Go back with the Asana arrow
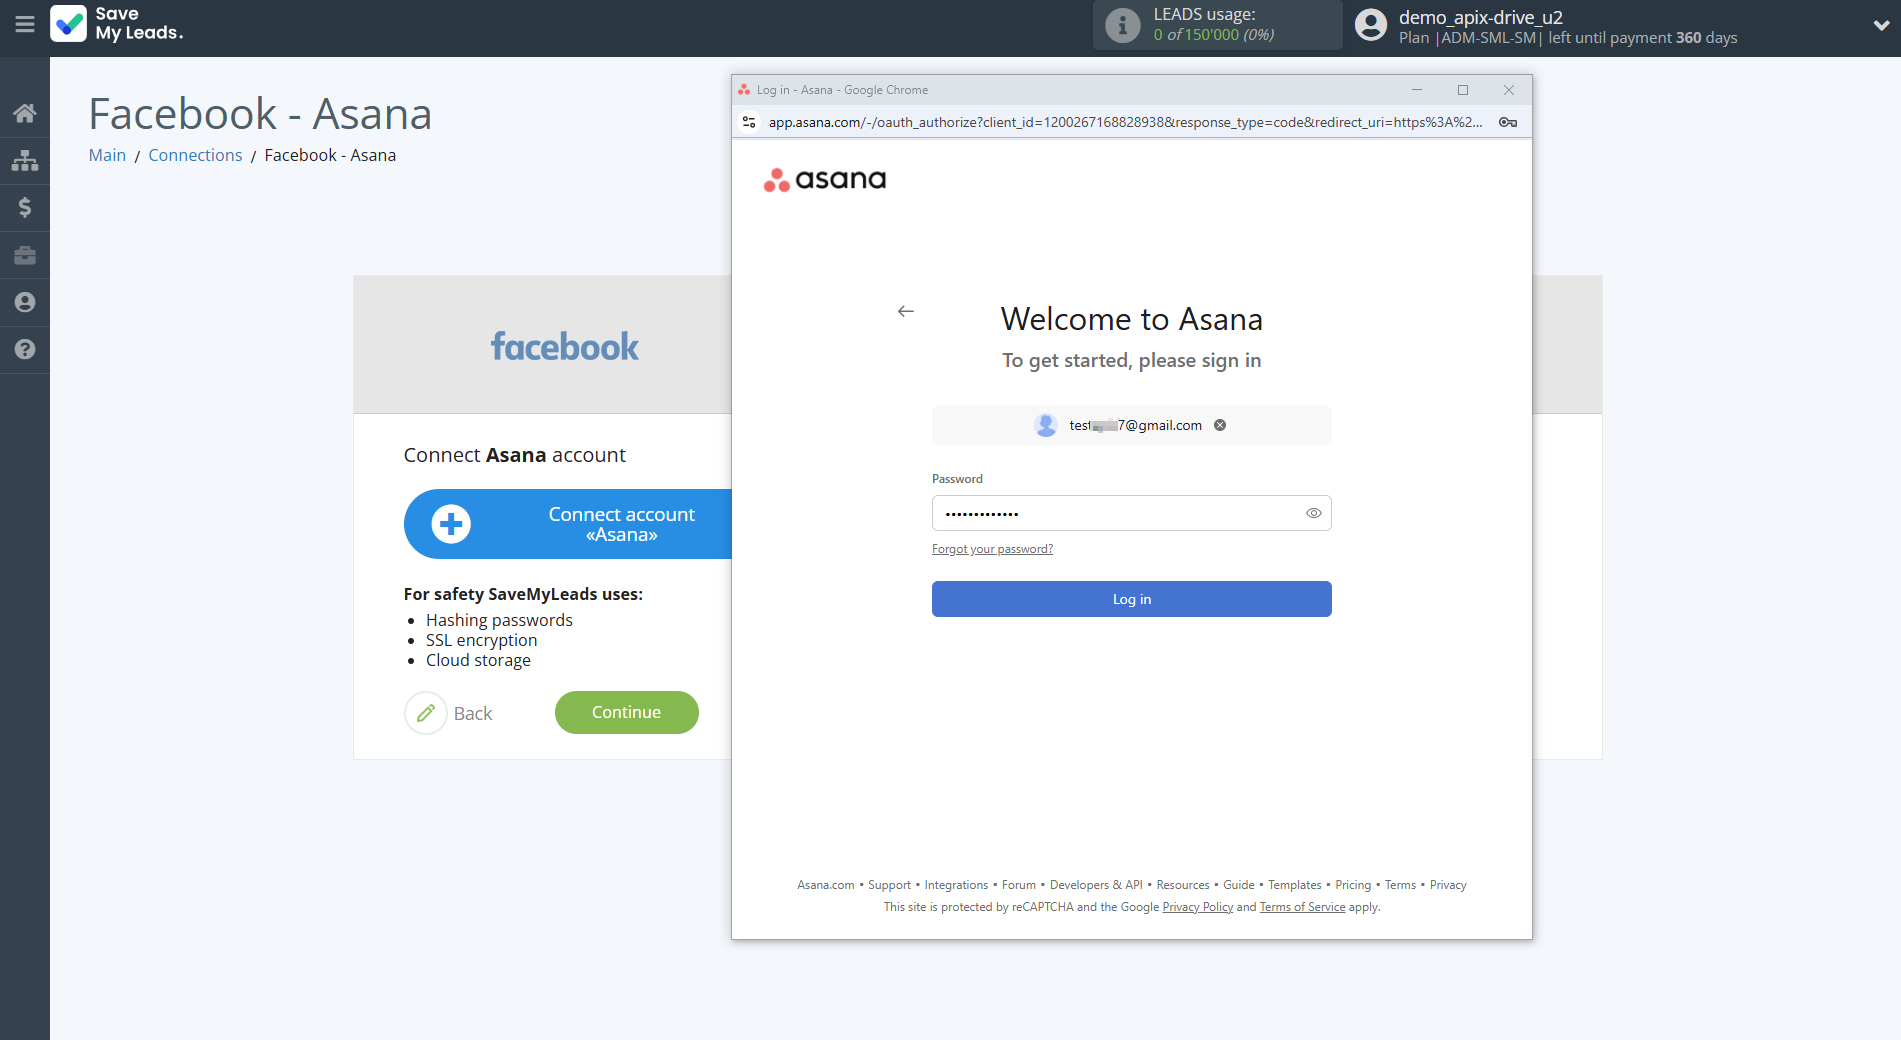Image resolution: width=1901 pixels, height=1040 pixels. coord(906,311)
